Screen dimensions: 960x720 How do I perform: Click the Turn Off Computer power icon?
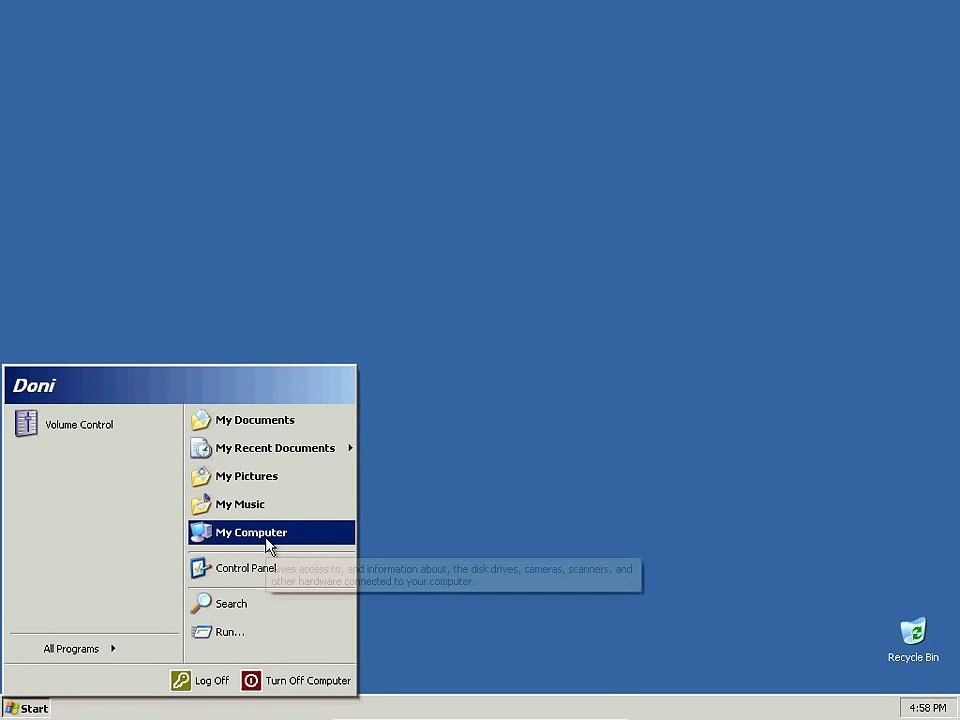(x=251, y=680)
